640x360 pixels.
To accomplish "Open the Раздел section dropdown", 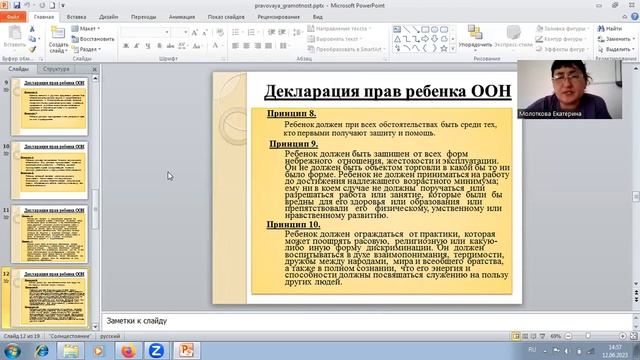I will coord(87,49).
